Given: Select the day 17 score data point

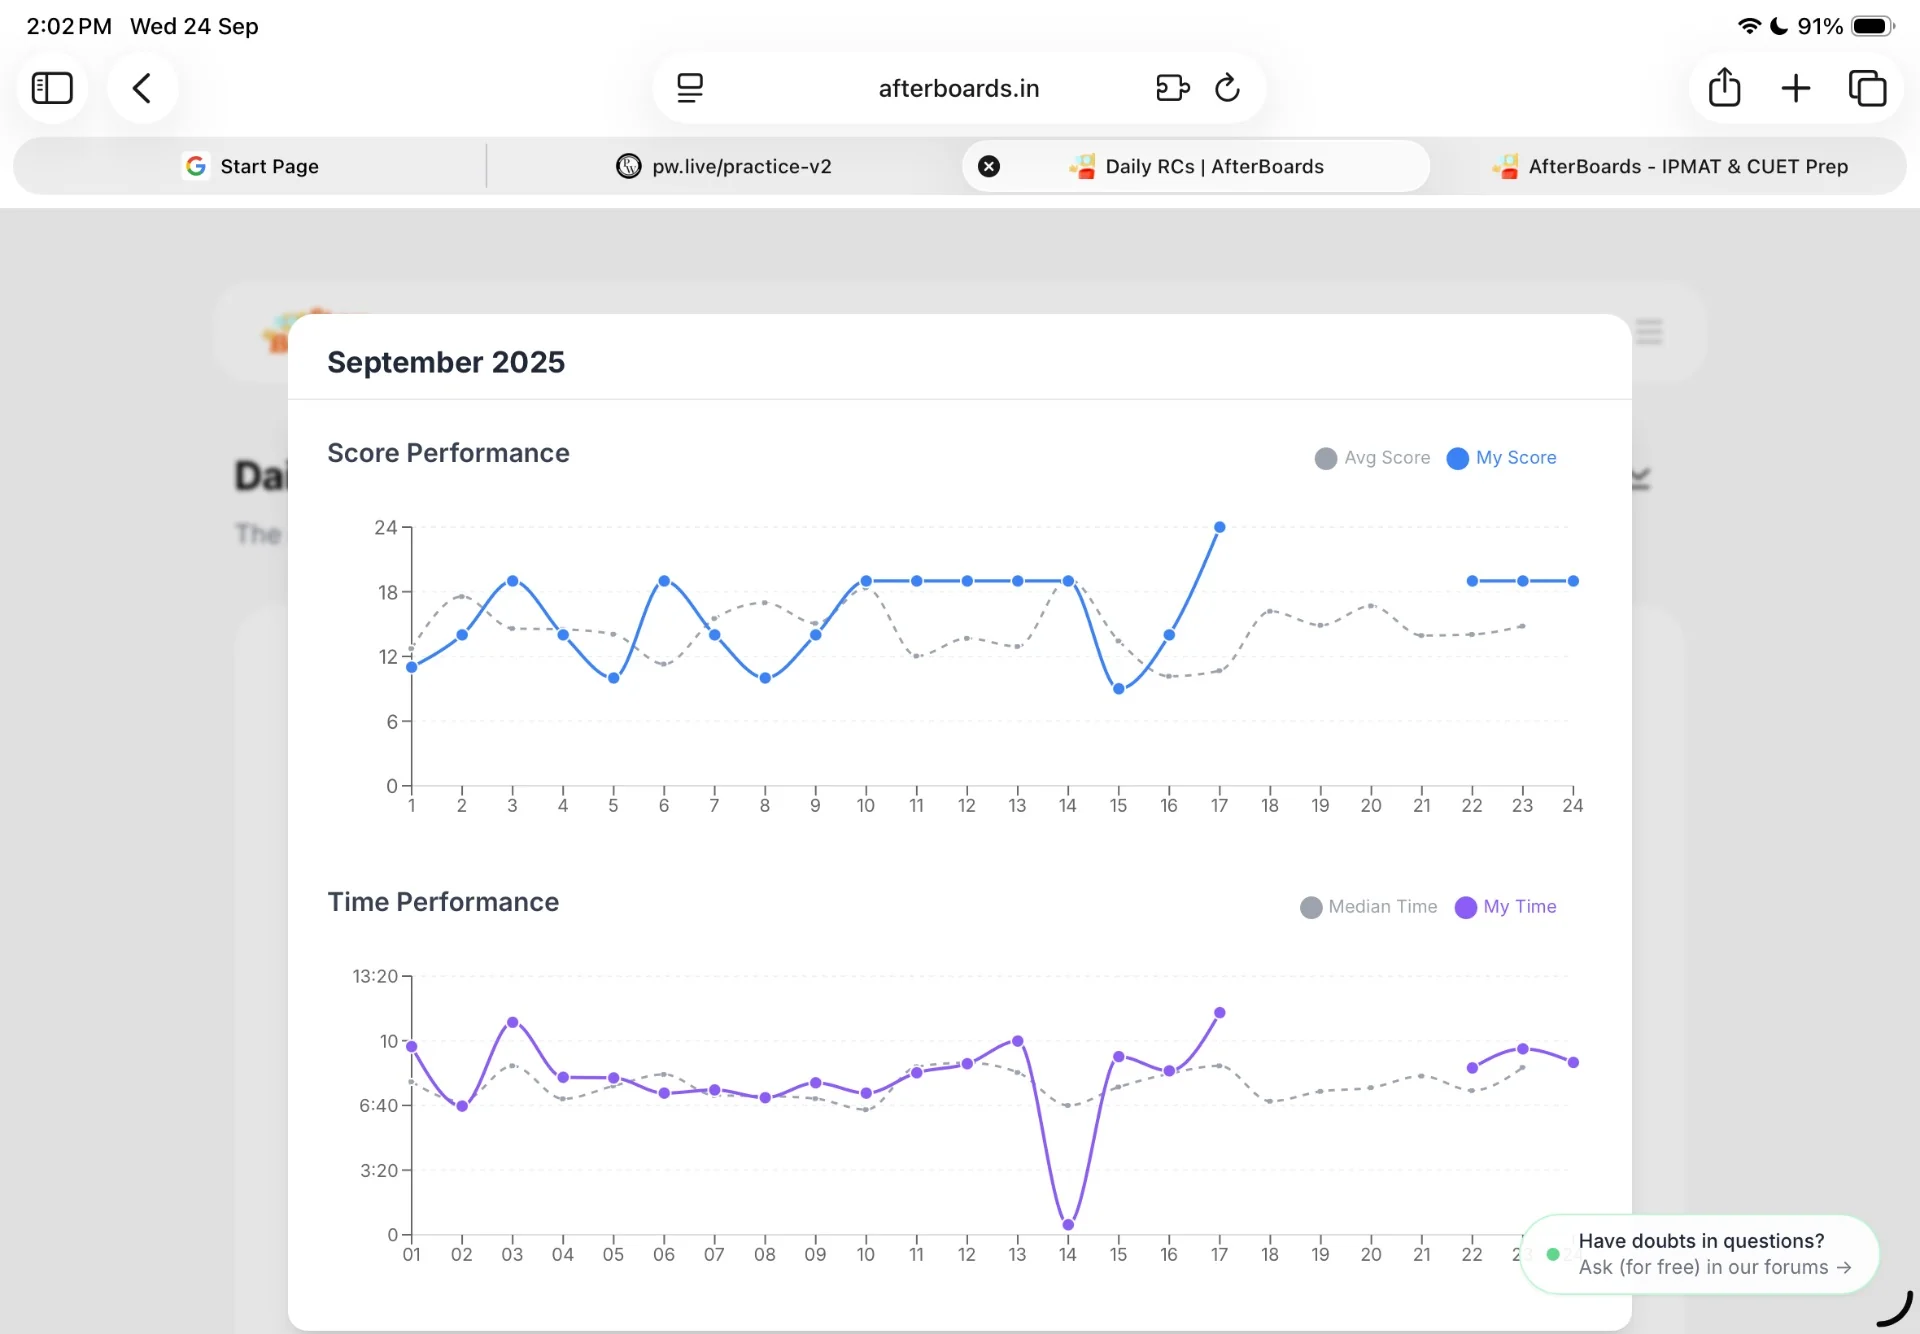Looking at the screenshot, I should [x=1220, y=527].
